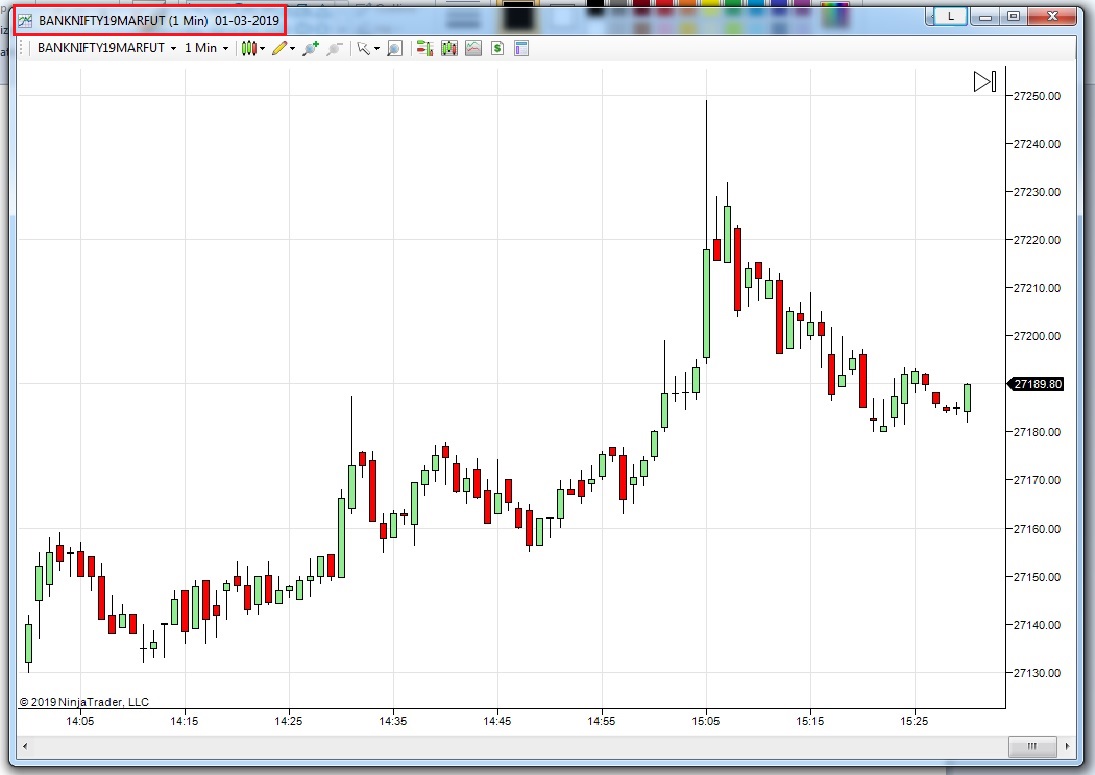Click the candlestick chart style icon
The image size is (1095, 775).
(249, 48)
